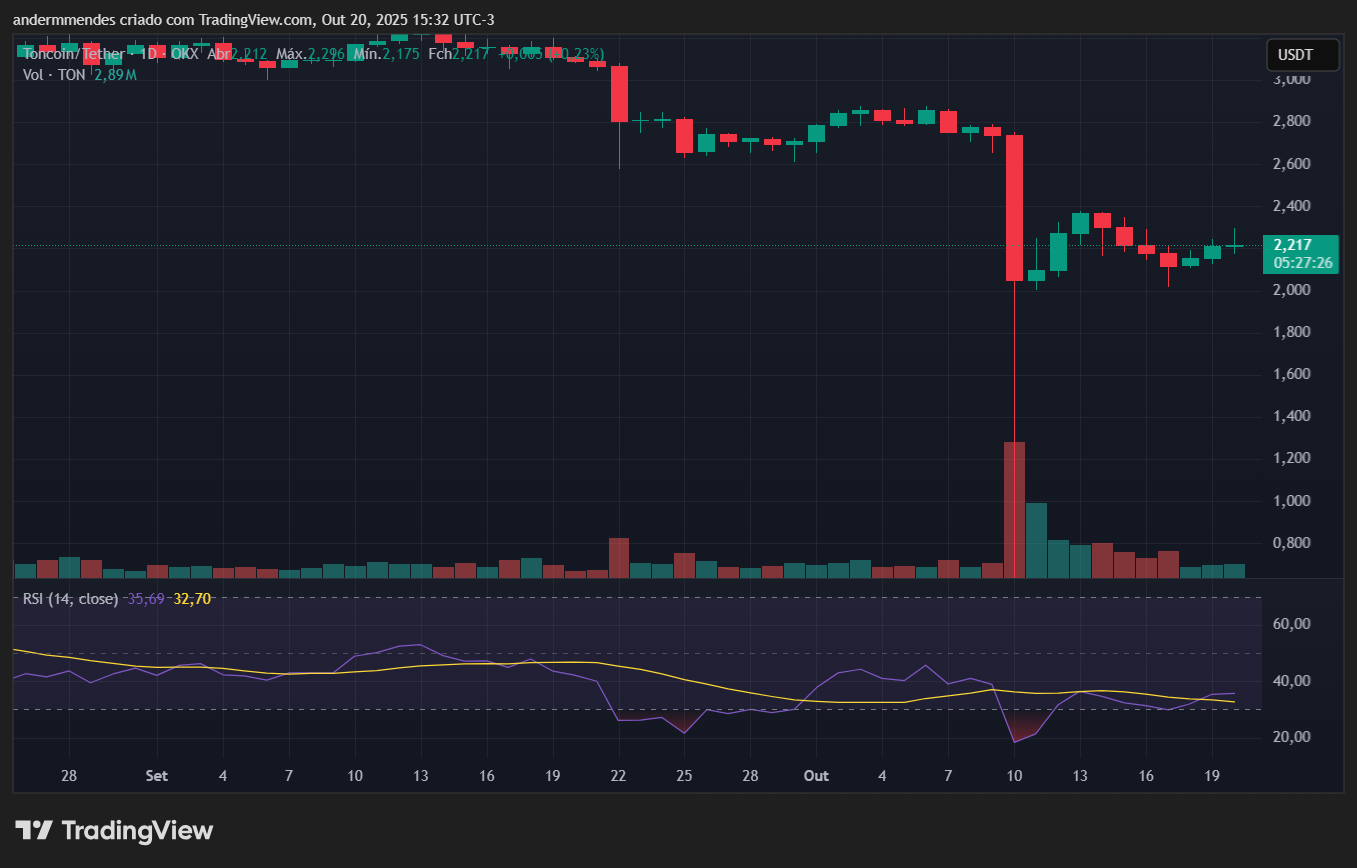Viewport: 1357px width, 868px height.
Task: Click the large red candle on Oct 10
Action: pos(1014,208)
